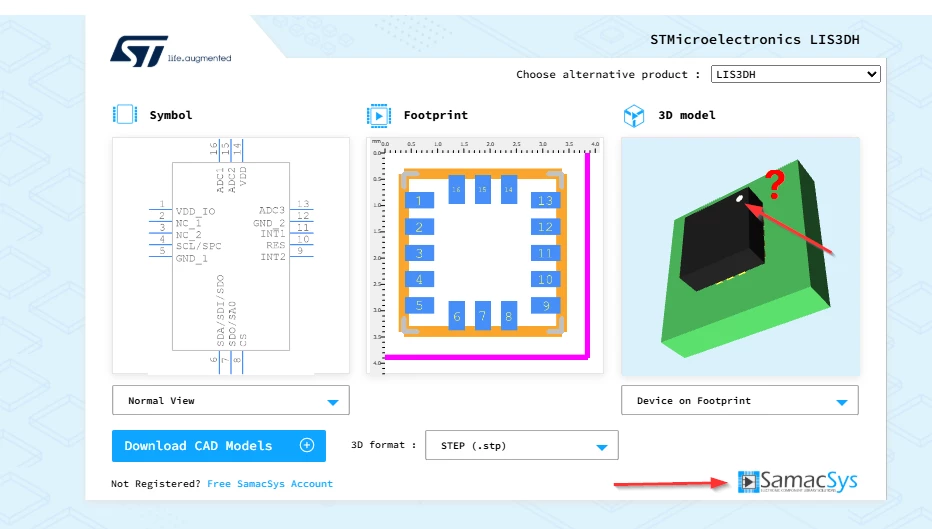The width and height of the screenshot is (932, 529).
Task: Click the 'STMicroelectronics LIS3DH' title text
Action: point(754,40)
